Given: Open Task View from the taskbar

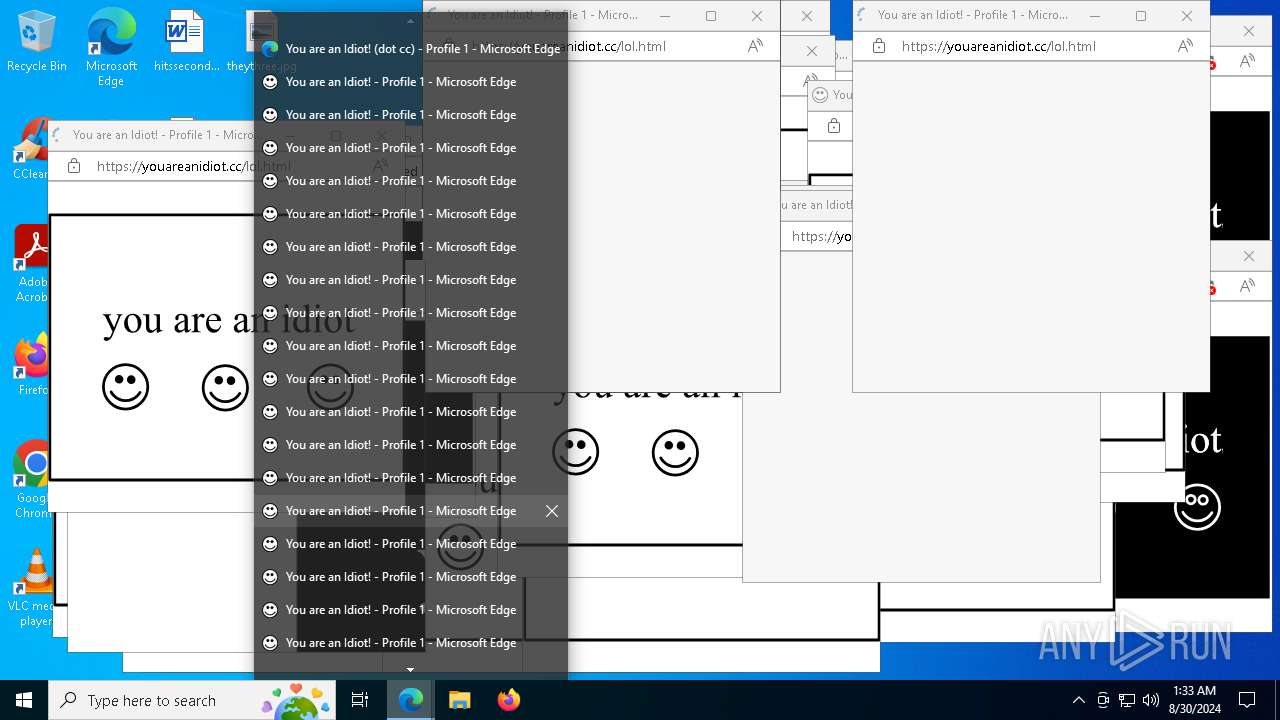Looking at the screenshot, I should click(360, 700).
